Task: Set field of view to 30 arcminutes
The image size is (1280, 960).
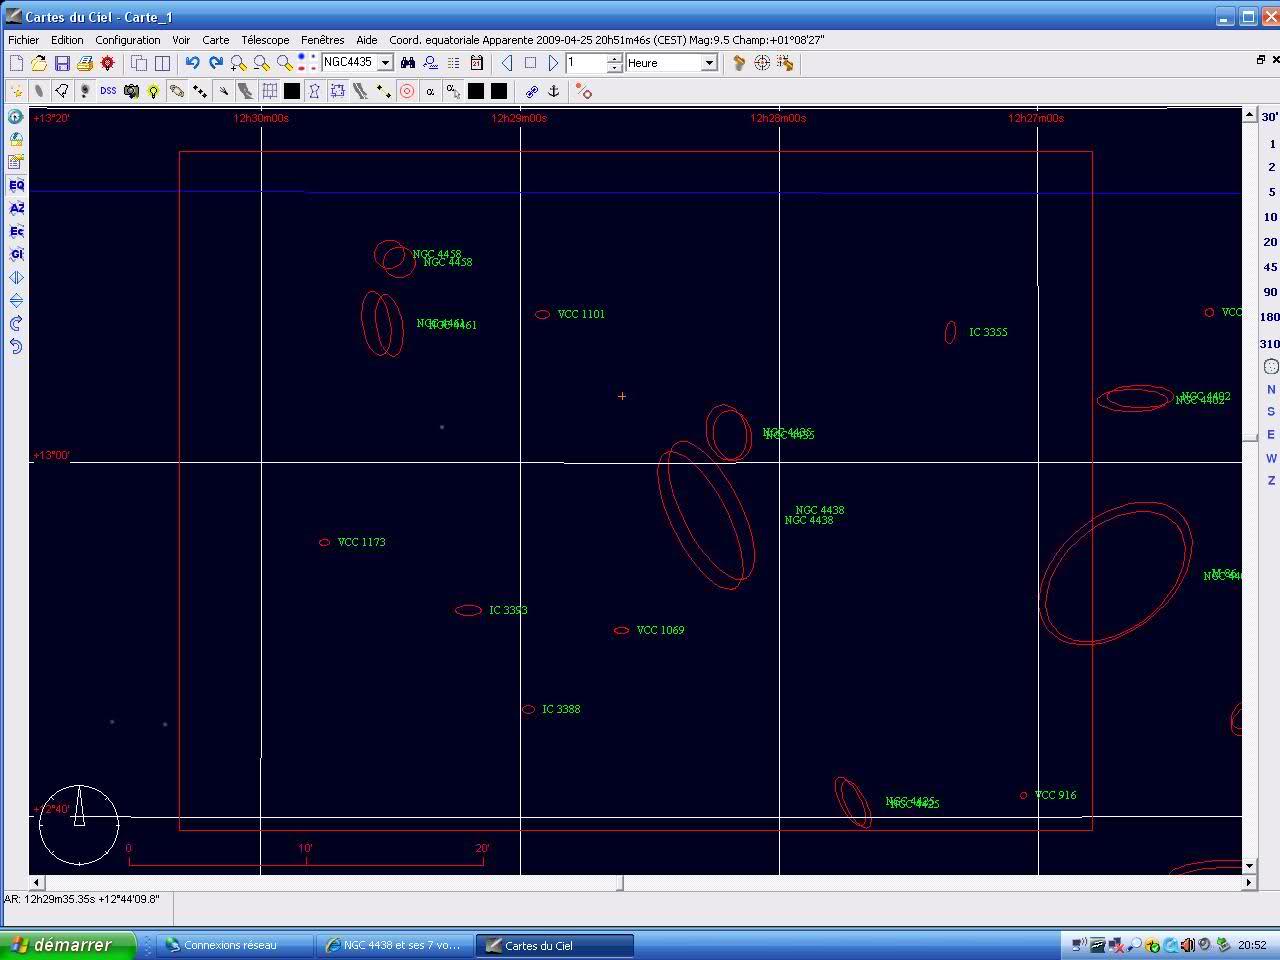Action: coord(1270,117)
